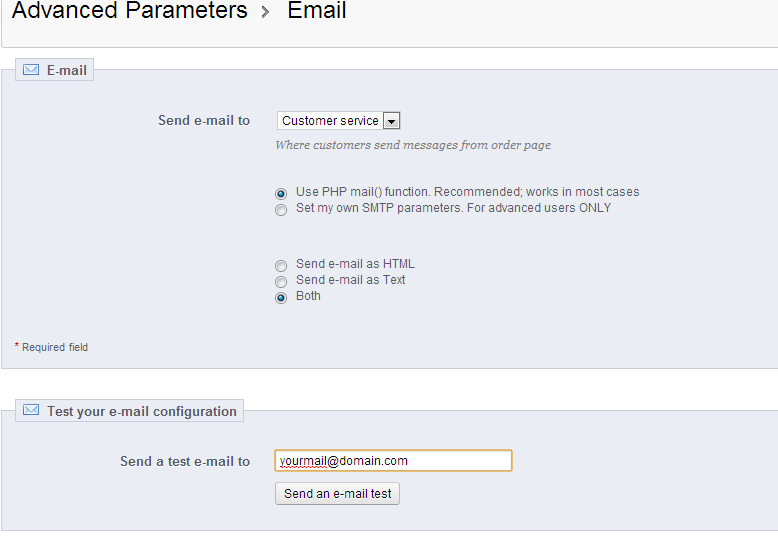Click Test your e-mail configuration heading
This screenshot has width=778, height=539.
(x=141, y=411)
